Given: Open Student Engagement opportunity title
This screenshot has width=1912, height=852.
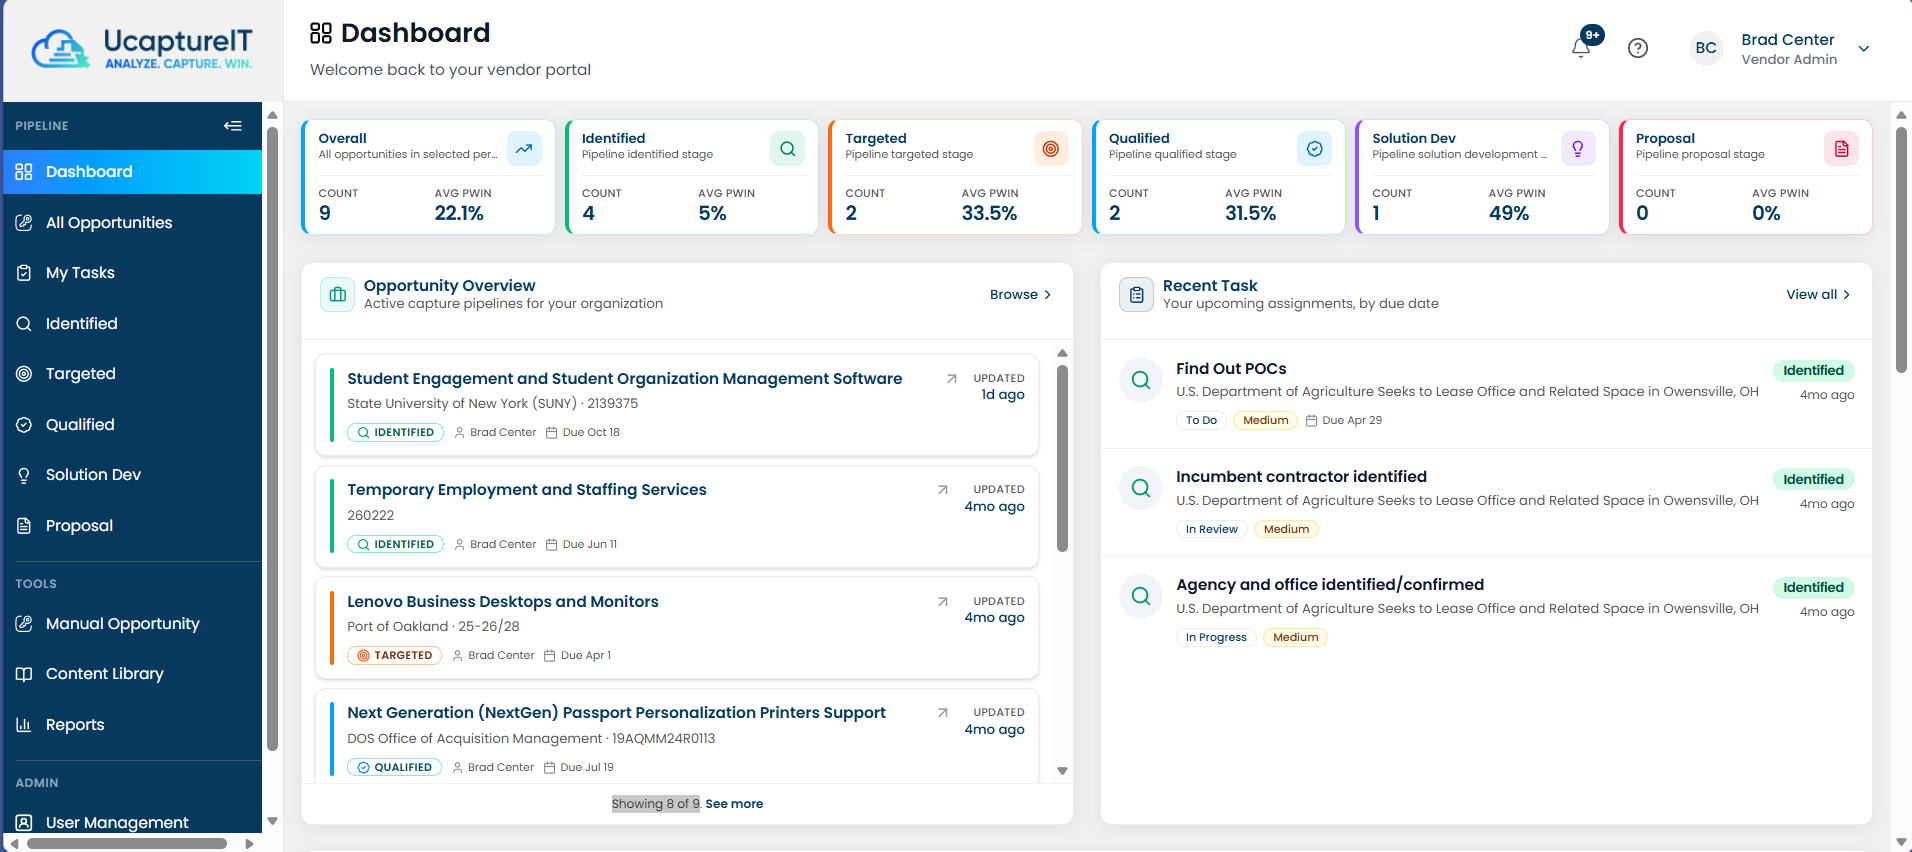Looking at the screenshot, I should tap(625, 378).
